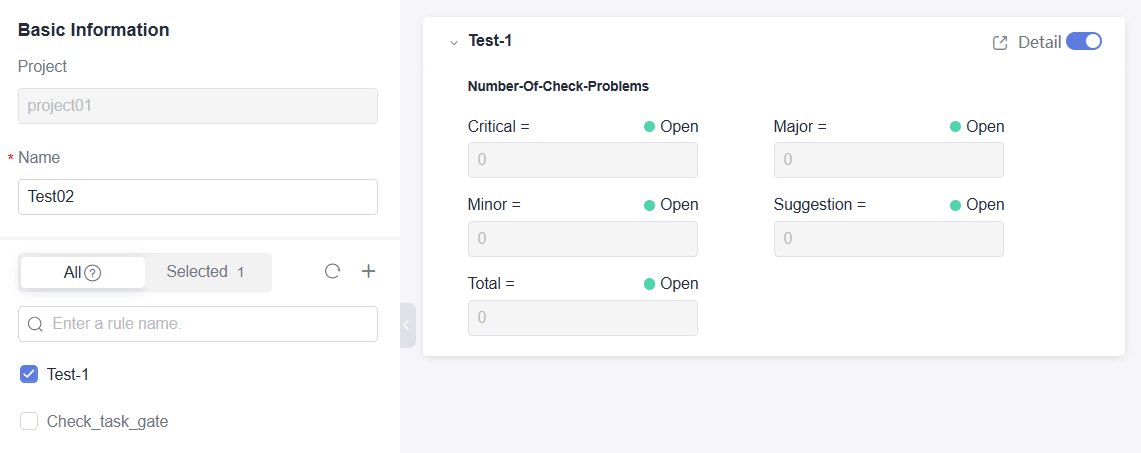Click the plus icon to add rule
1141x453 pixels.
(368, 271)
